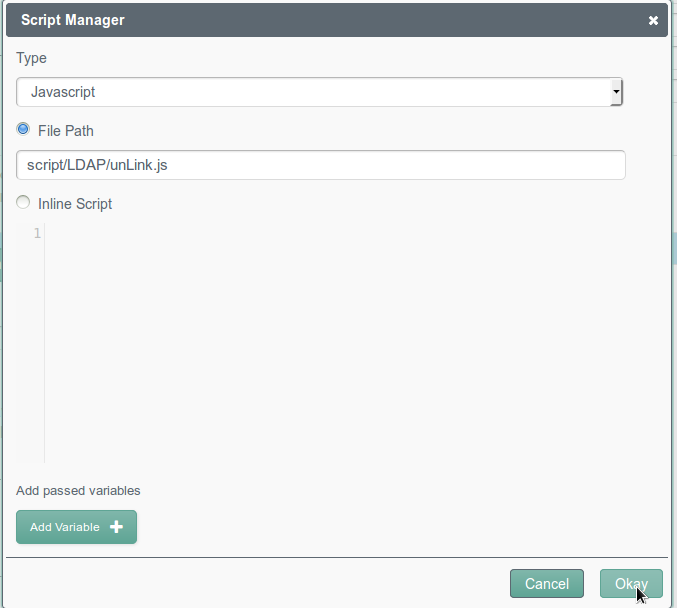Image resolution: width=677 pixels, height=608 pixels.
Task: Click the background page scrollbar behind the dialog
Action: point(674,248)
